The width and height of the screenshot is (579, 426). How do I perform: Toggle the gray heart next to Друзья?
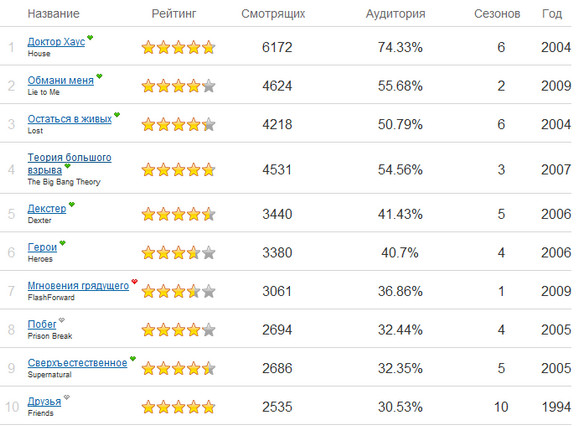coord(66,397)
